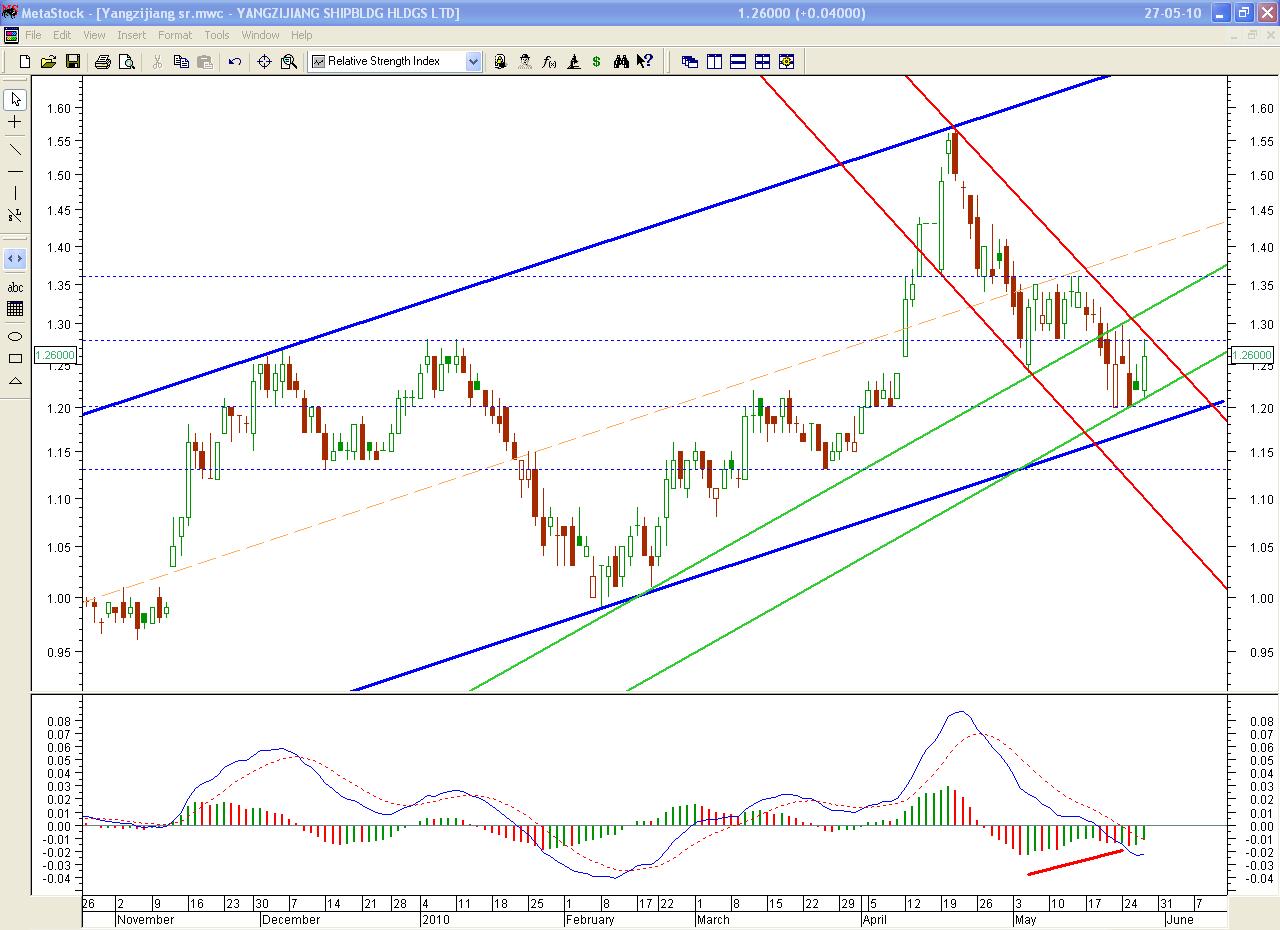
Task: Click the February label on date axis
Action: (590, 919)
